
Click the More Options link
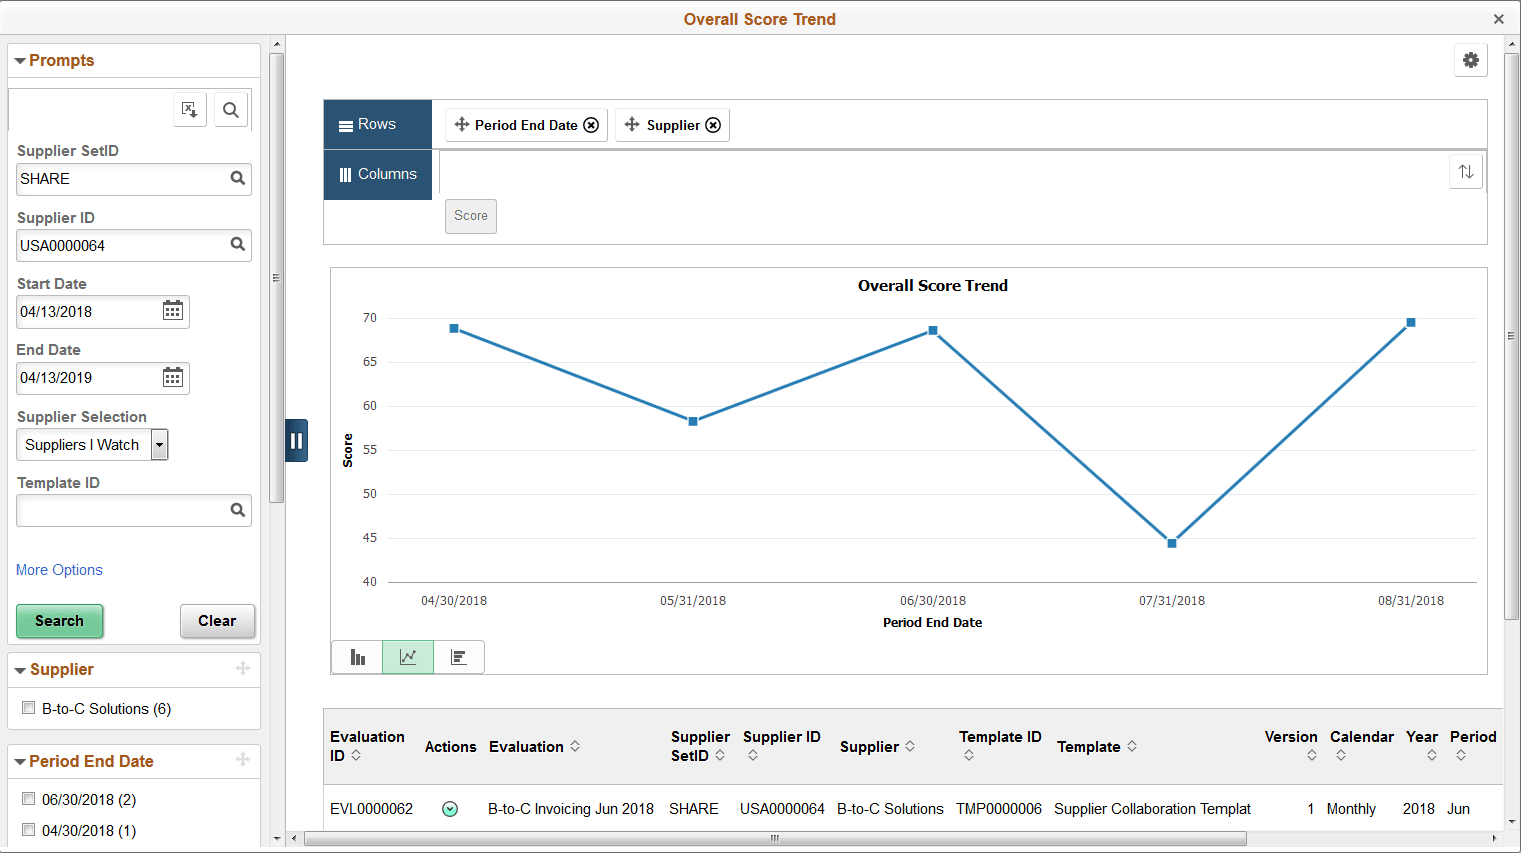point(59,569)
